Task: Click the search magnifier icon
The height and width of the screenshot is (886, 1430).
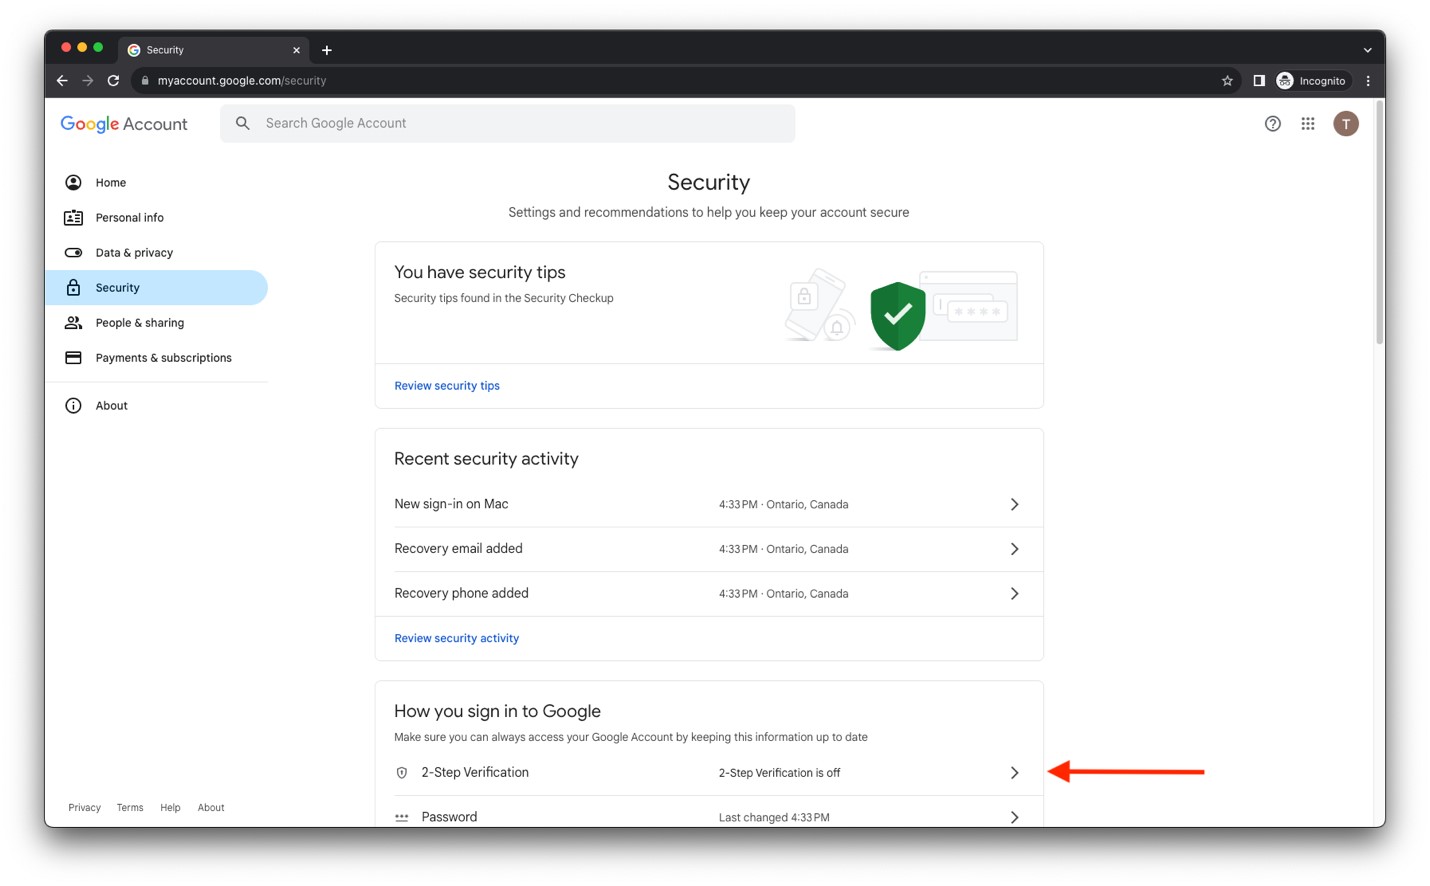Action: [x=242, y=123]
